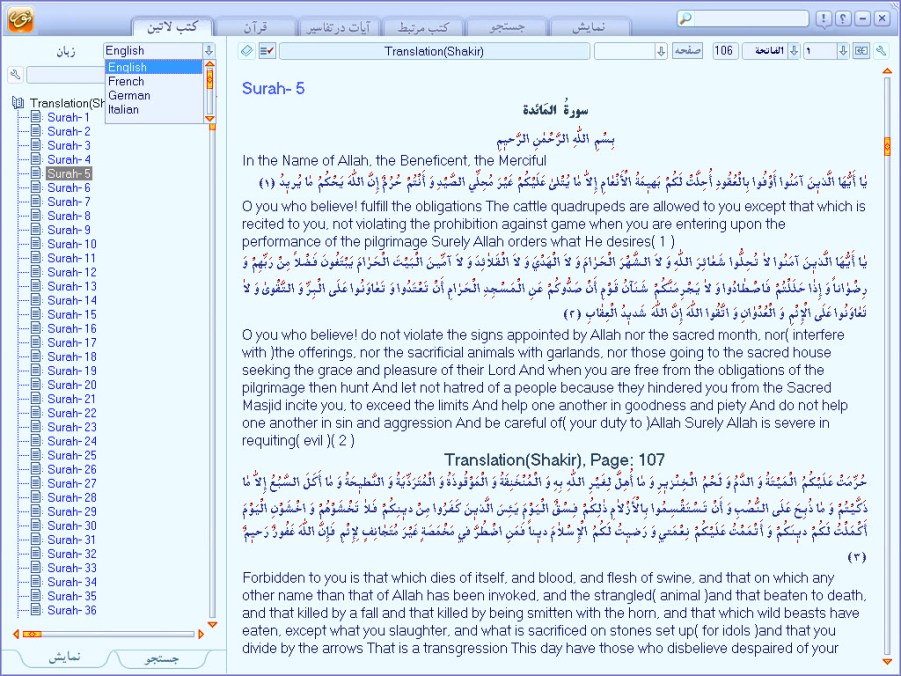Viewport: 901px width, 676px height.
Task: Click the magnifier icon in top search box
Action: tap(686, 18)
